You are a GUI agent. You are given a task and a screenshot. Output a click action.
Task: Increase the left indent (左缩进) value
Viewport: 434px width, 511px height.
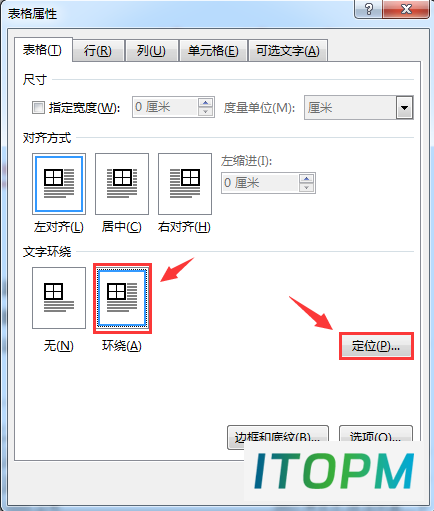[306, 179]
